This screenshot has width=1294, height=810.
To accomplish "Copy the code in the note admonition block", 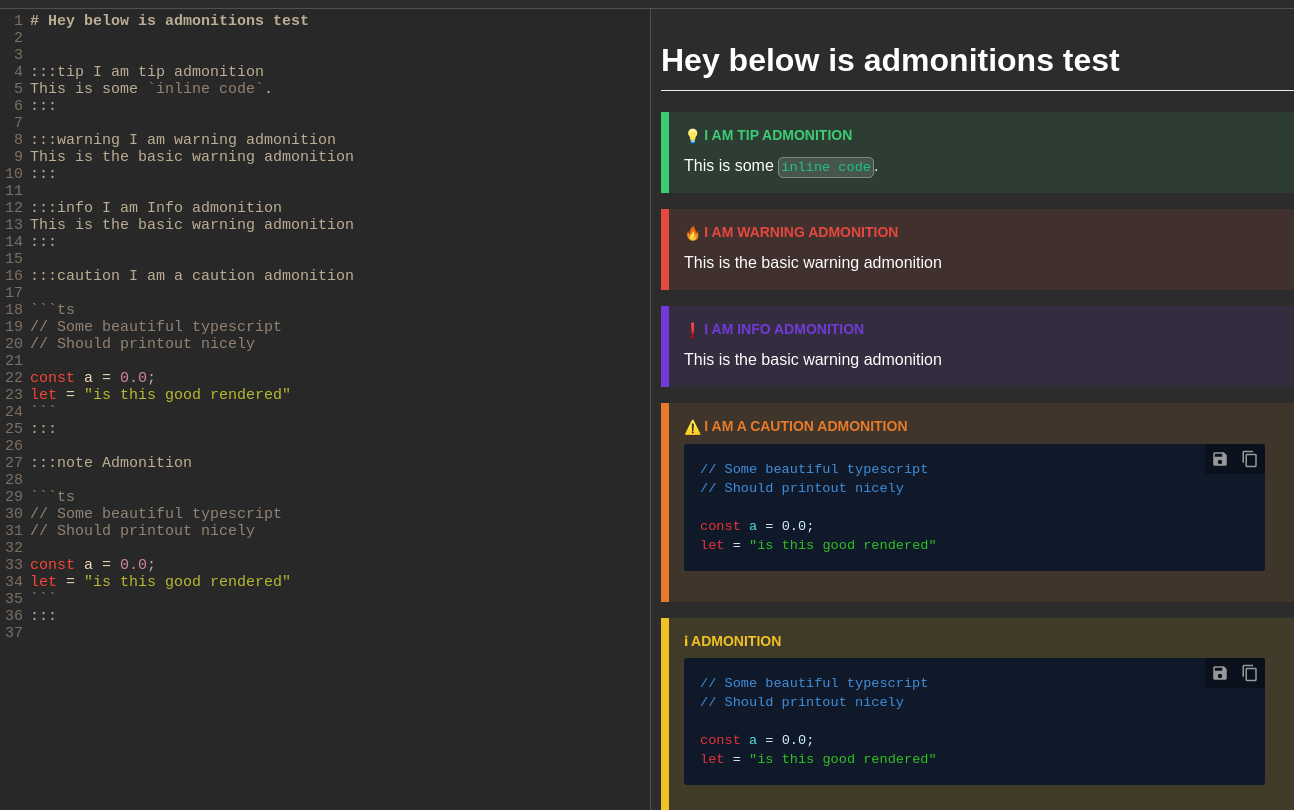I will (x=1250, y=673).
